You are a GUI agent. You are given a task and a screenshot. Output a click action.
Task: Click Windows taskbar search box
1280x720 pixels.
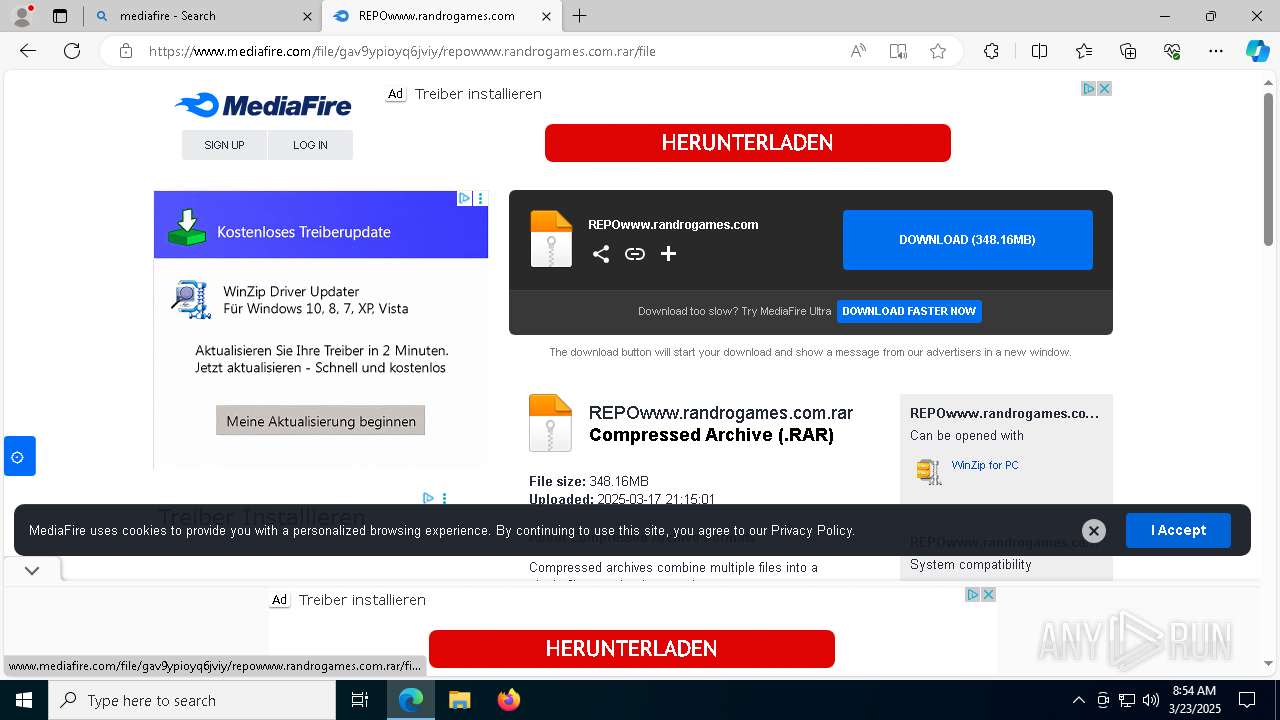[x=192, y=700]
